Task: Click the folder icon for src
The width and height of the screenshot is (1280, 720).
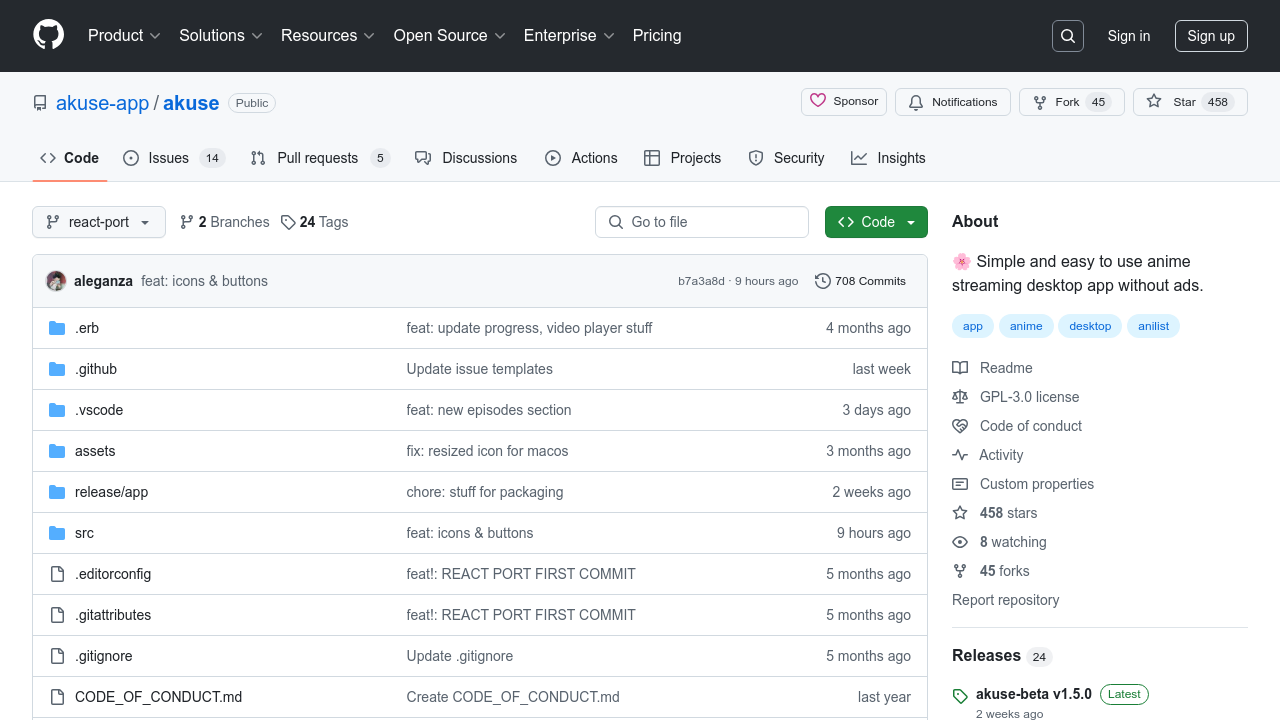Action: pos(57,533)
